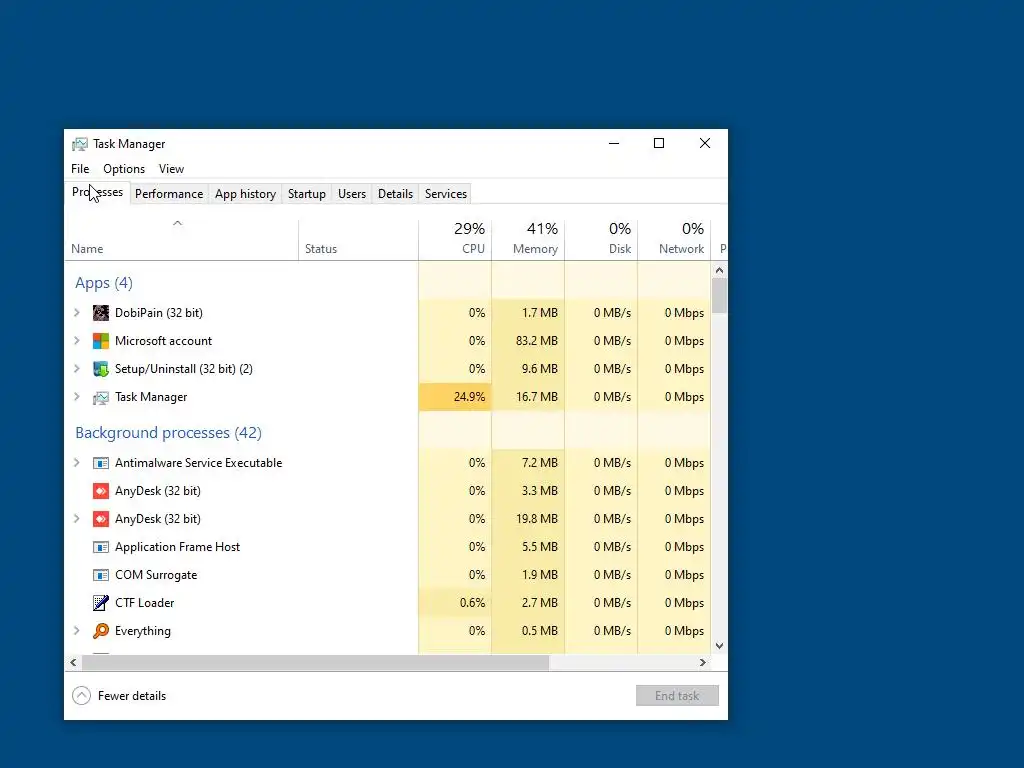The width and height of the screenshot is (1024, 768).
Task: Select the 1.7 MB memory value
Action: click(x=539, y=313)
